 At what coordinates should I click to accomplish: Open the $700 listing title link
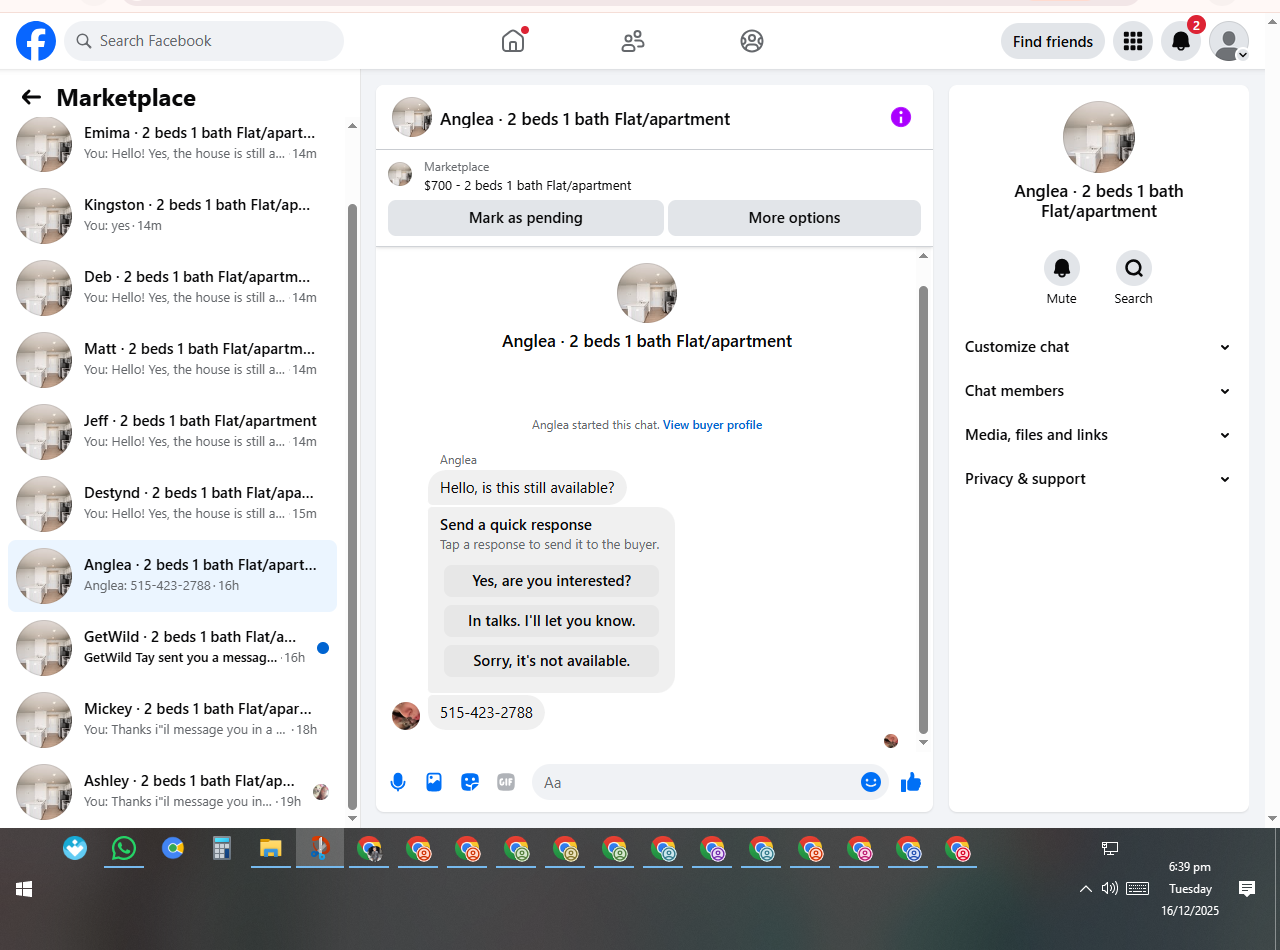click(528, 185)
